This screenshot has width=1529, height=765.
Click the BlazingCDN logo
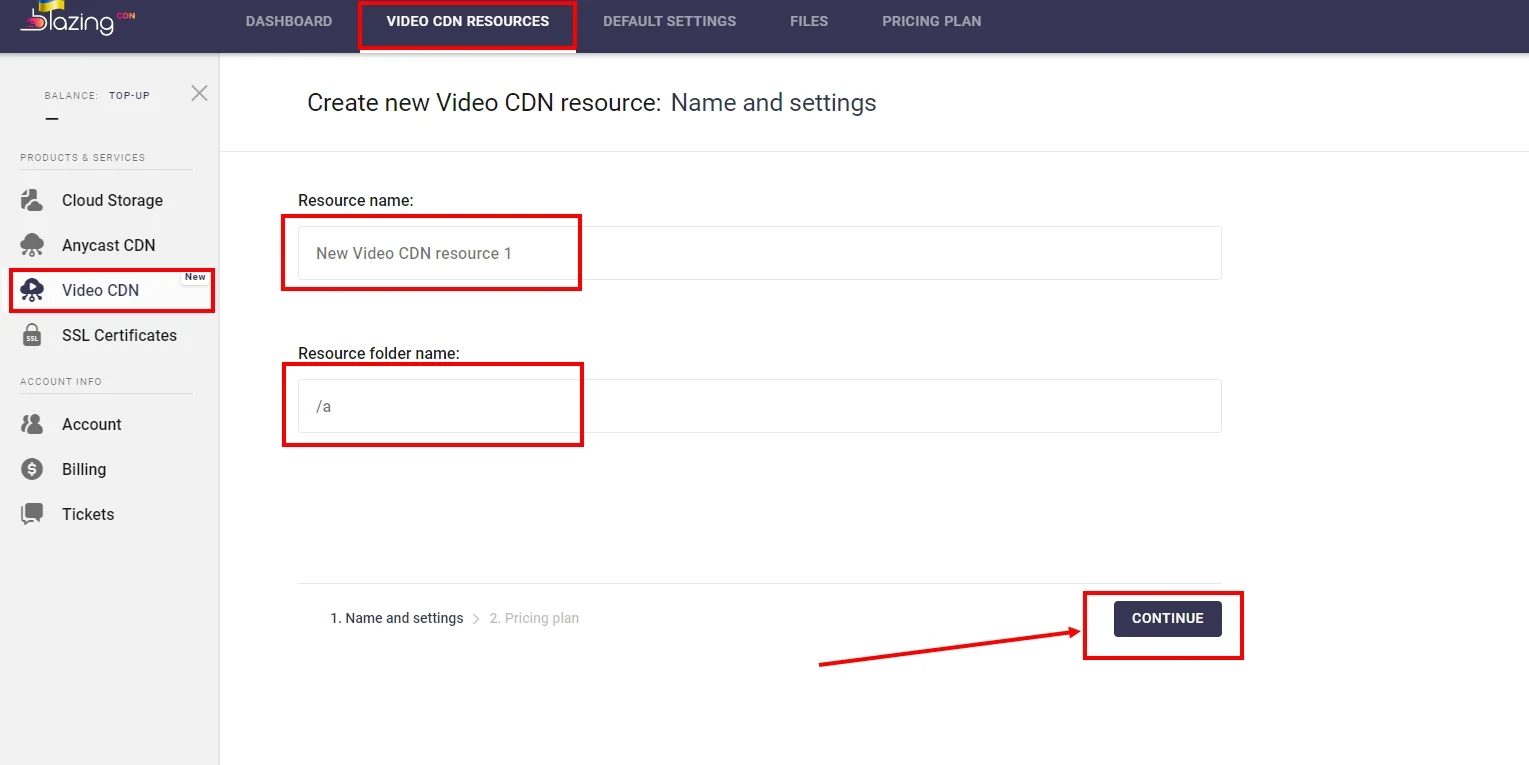tap(75, 20)
